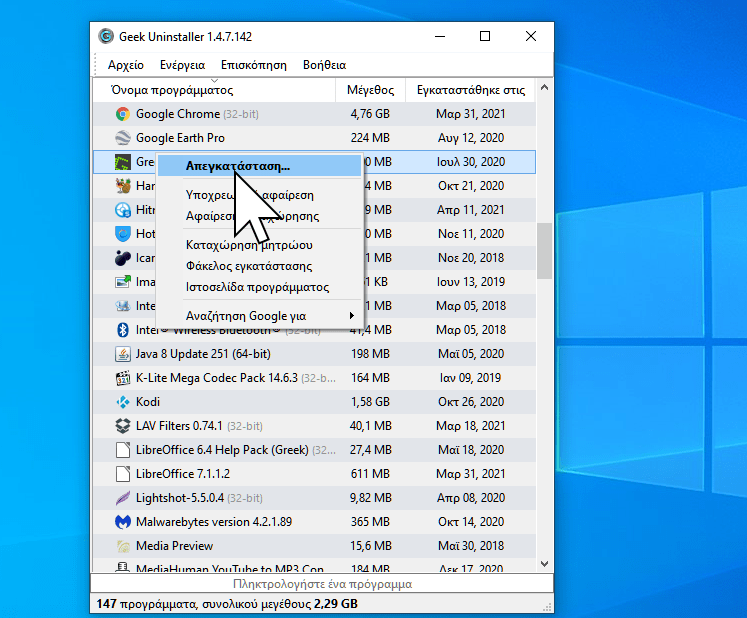Open the Βοήθεια menu
This screenshot has height=618, width=747.
[324, 65]
